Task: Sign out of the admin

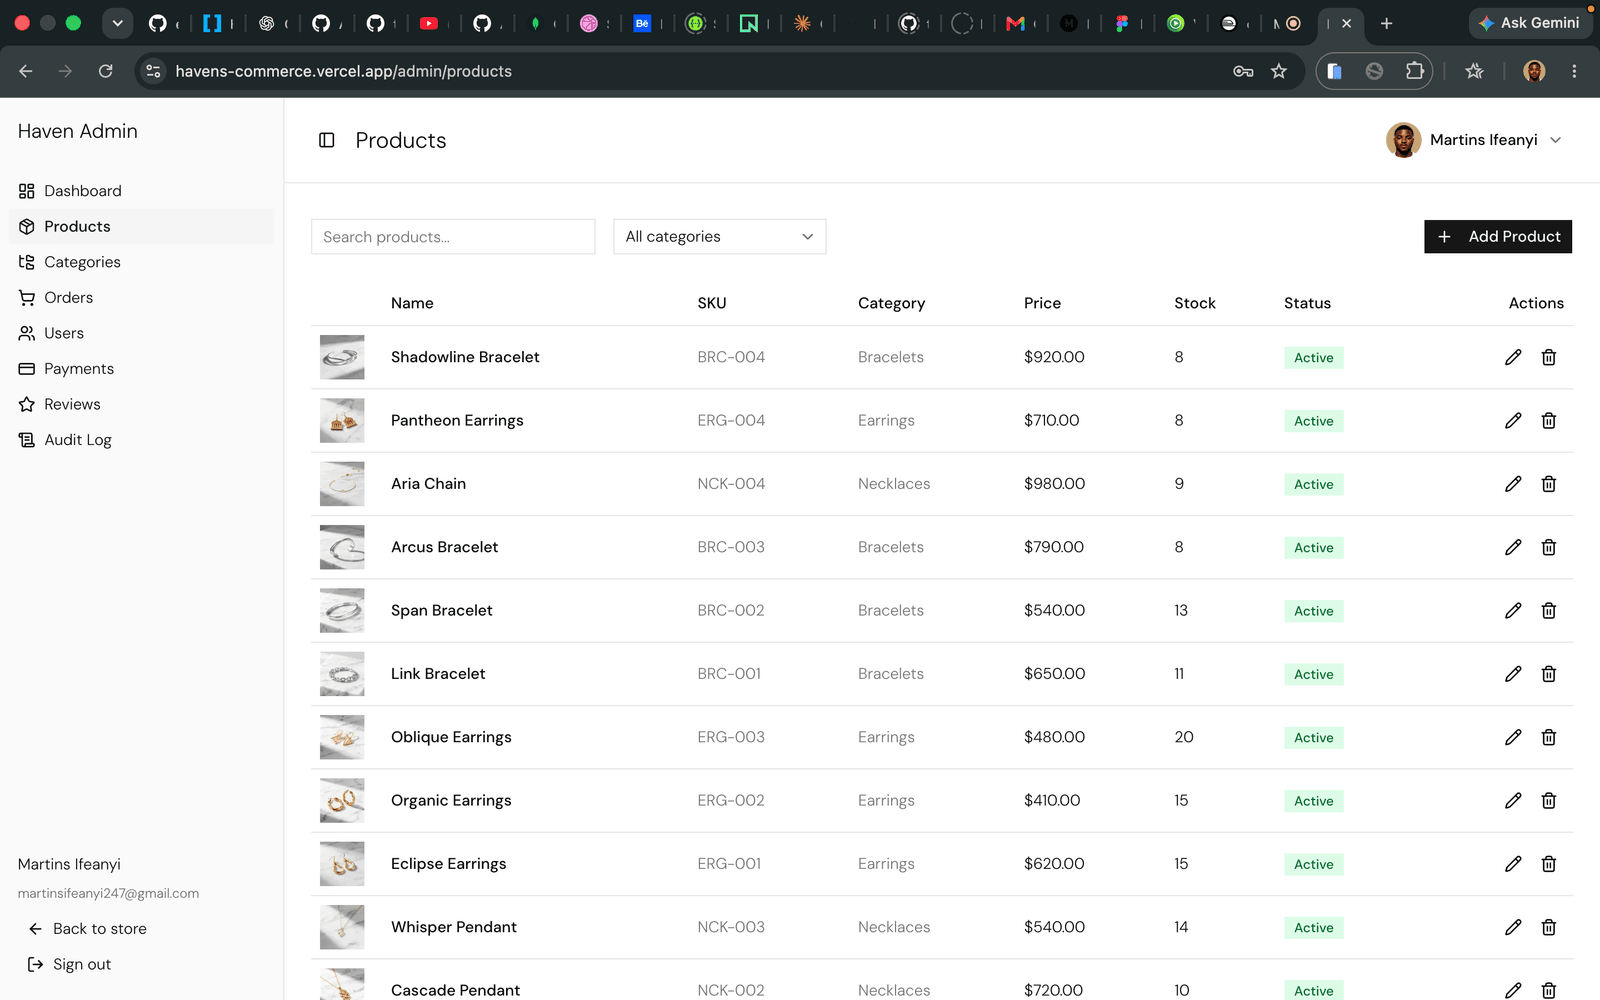Action: pos(70,965)
